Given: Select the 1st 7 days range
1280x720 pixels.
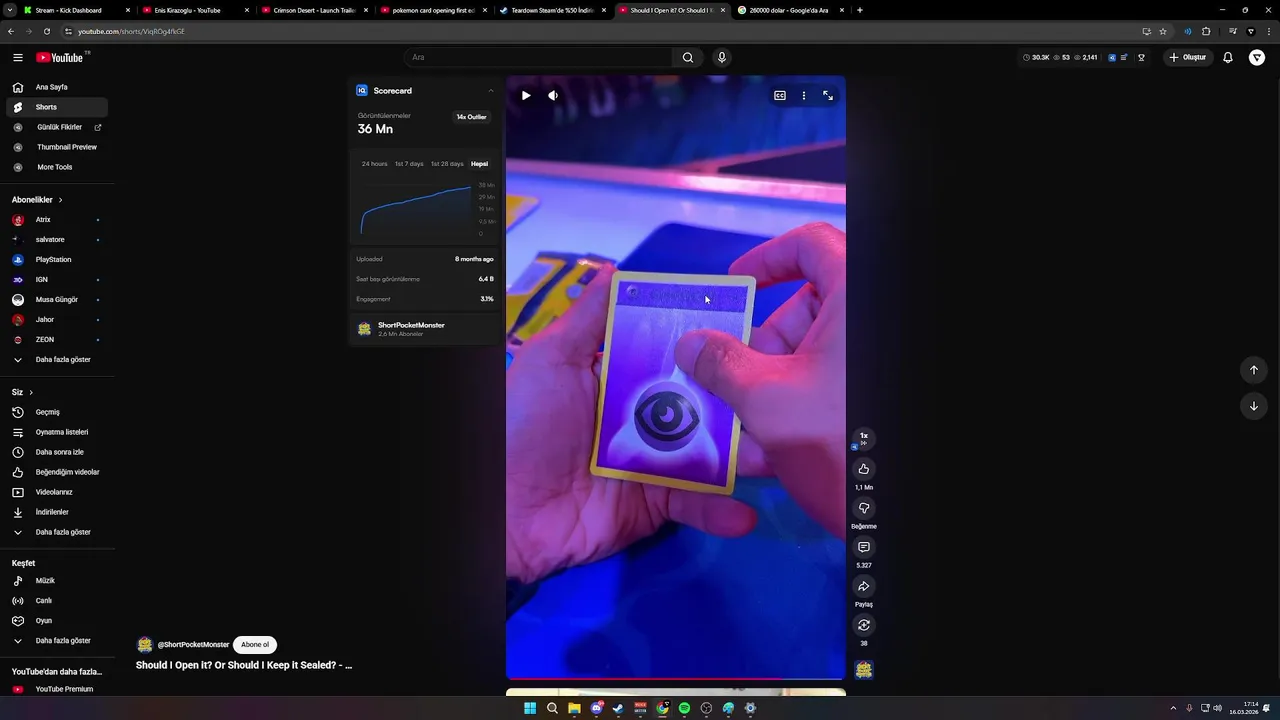Looking at the screenshot, I should [x=409, y=164].
